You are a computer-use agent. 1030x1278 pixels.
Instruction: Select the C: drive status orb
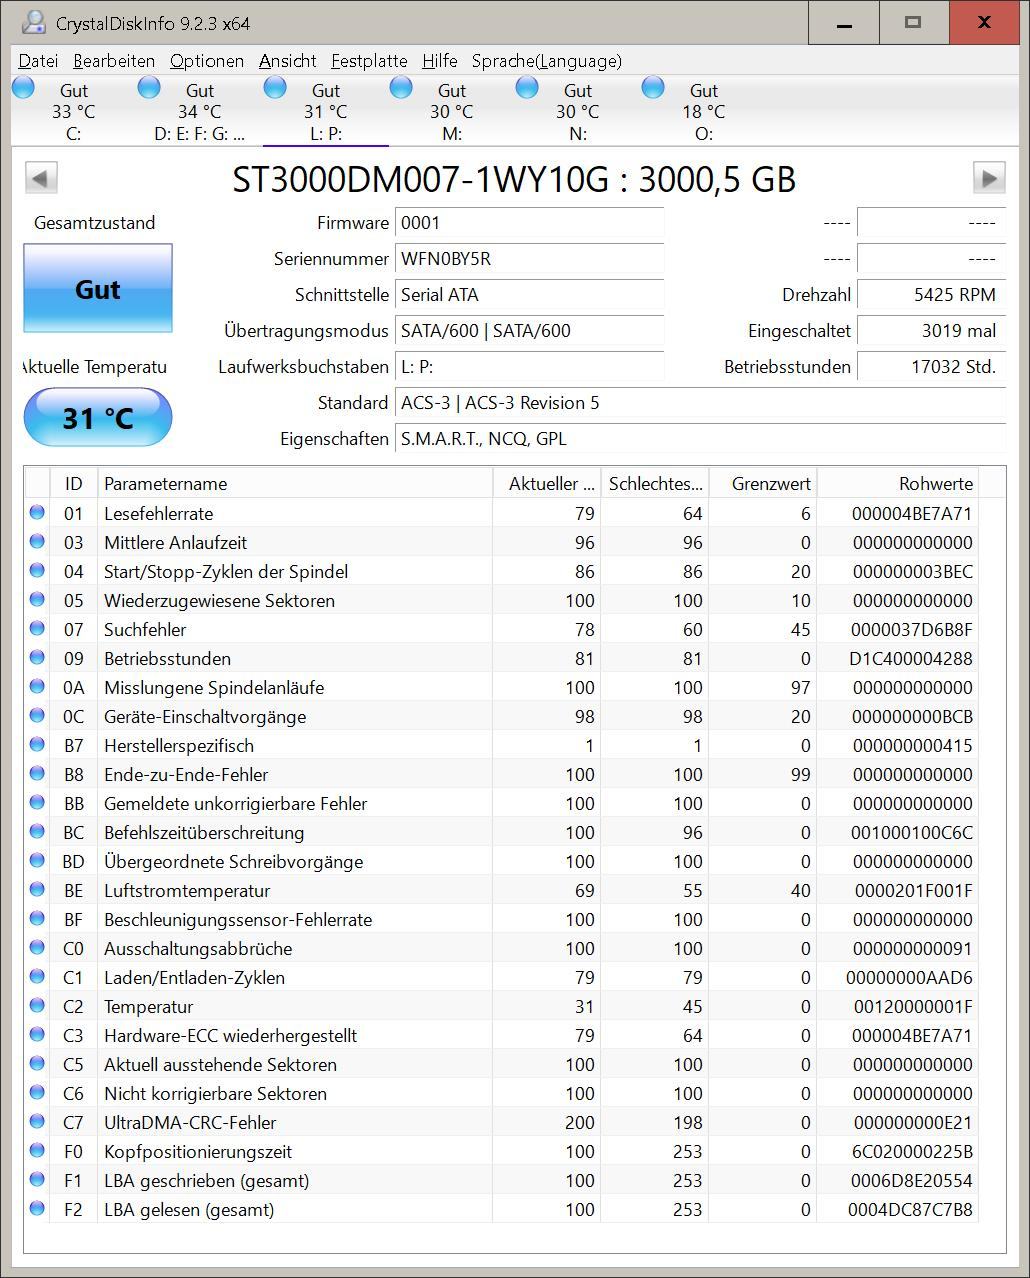pos(23,88)
